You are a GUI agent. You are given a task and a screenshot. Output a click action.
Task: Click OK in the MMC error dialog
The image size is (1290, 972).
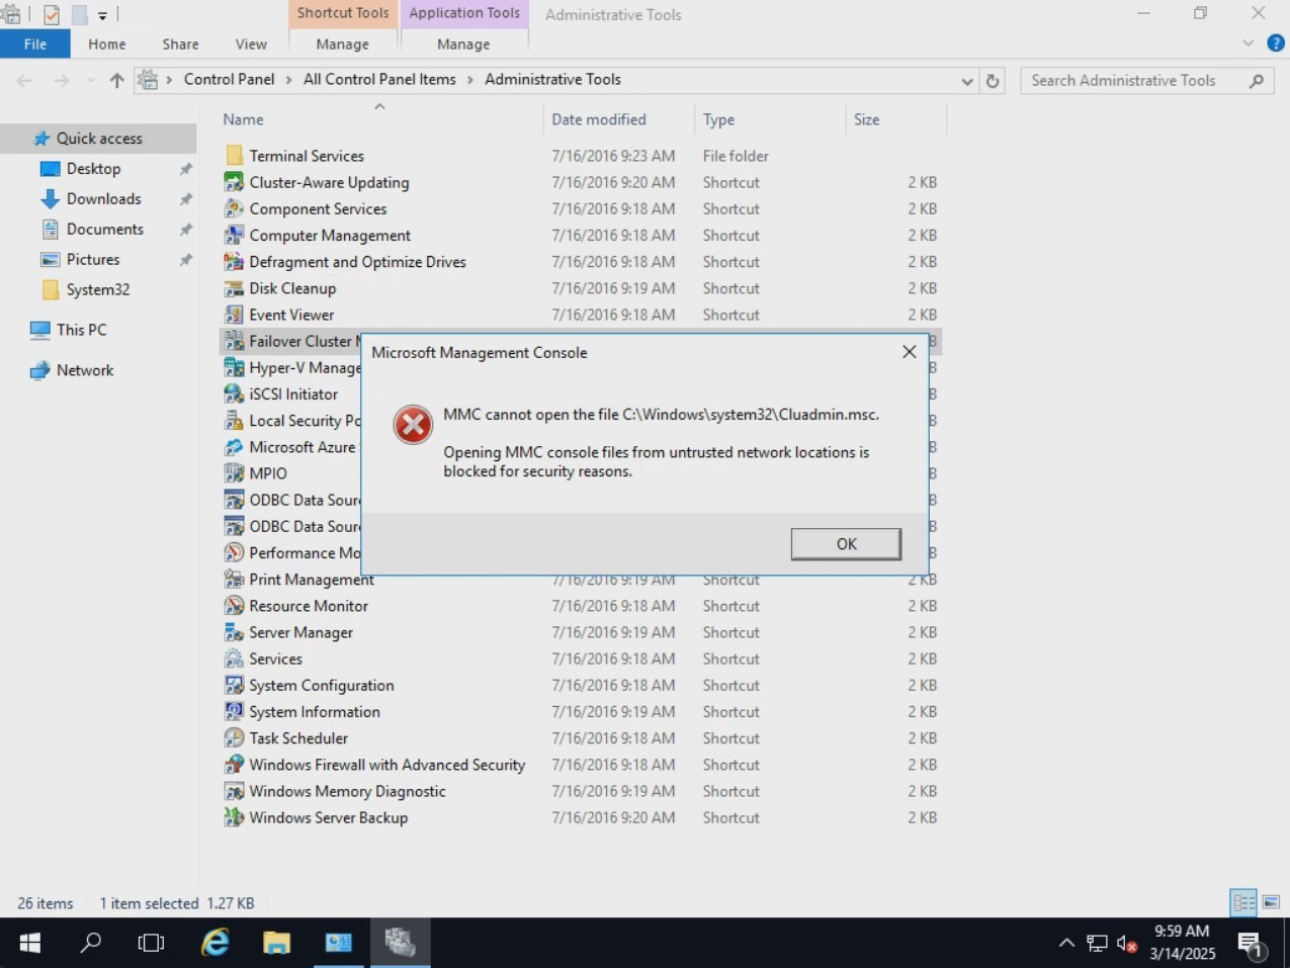click(846, 544)
